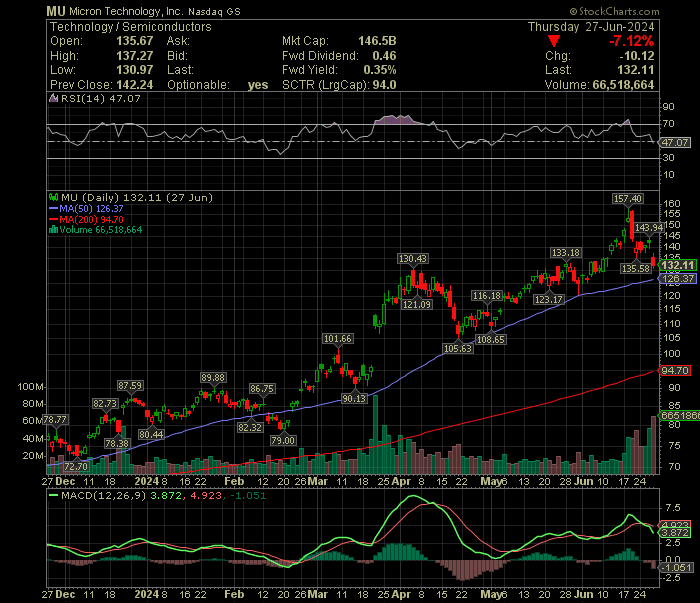Screen dimensions: 700x603
Task: Click the 123.17 price label
Action: tap(549, 299)
